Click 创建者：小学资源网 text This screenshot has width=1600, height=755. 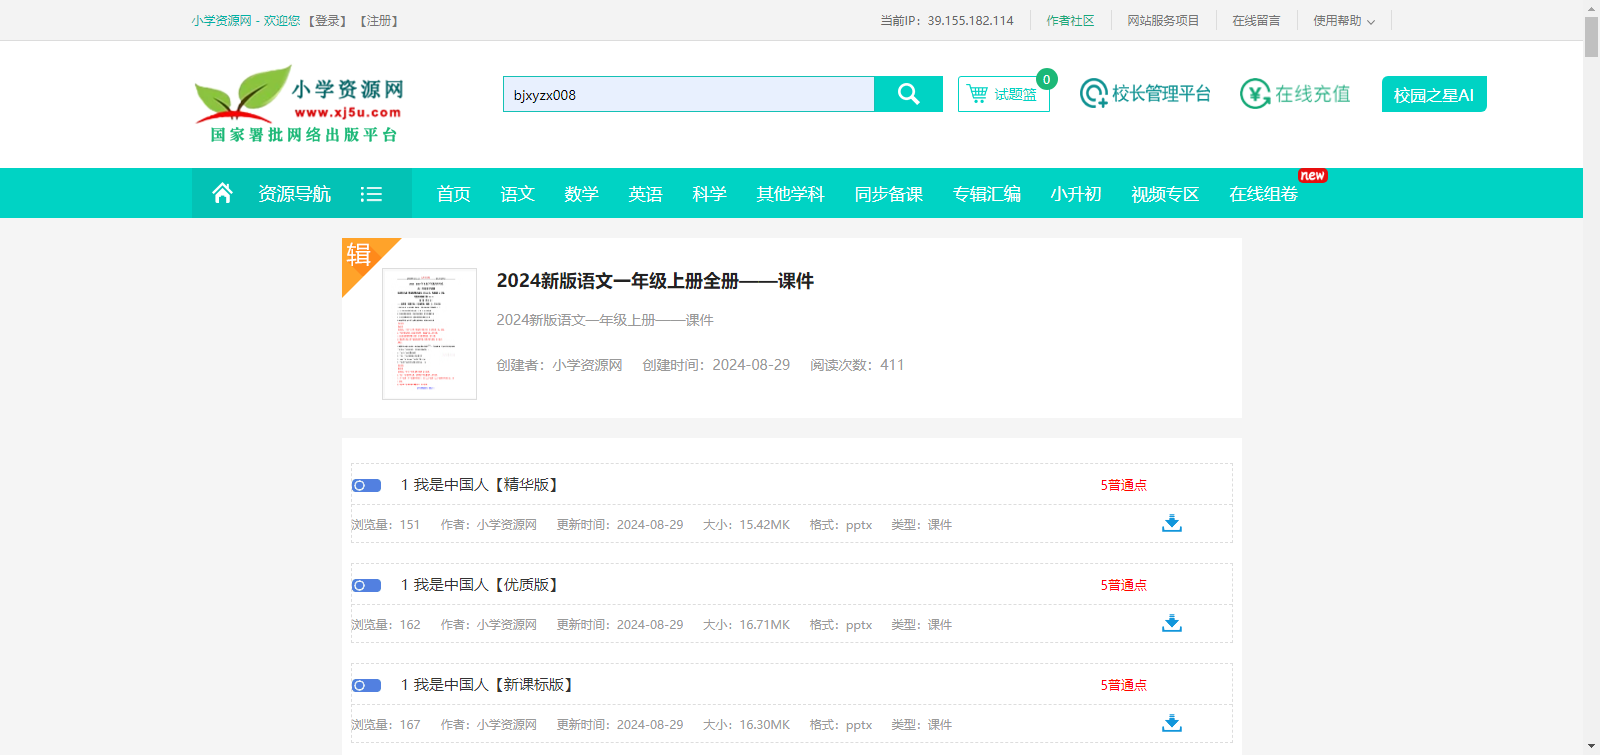(559, 365)
